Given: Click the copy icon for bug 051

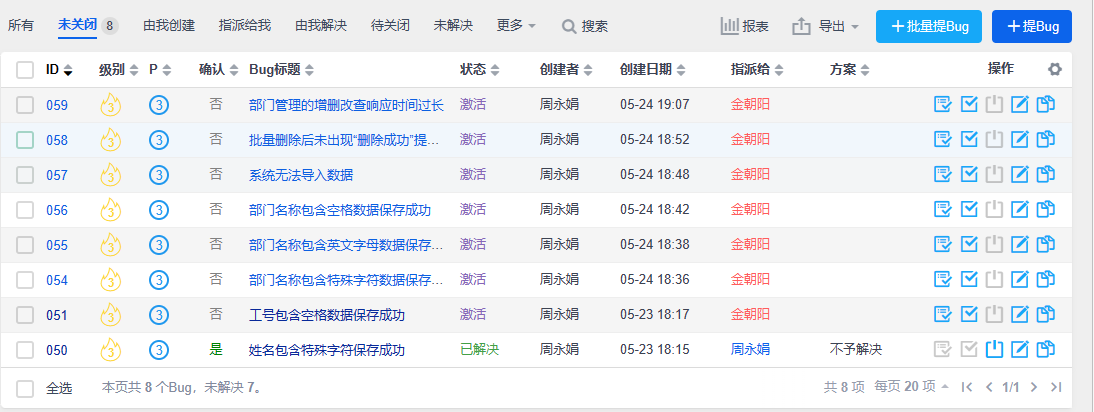Looking at the screenshot, I should click(1046, 314).
